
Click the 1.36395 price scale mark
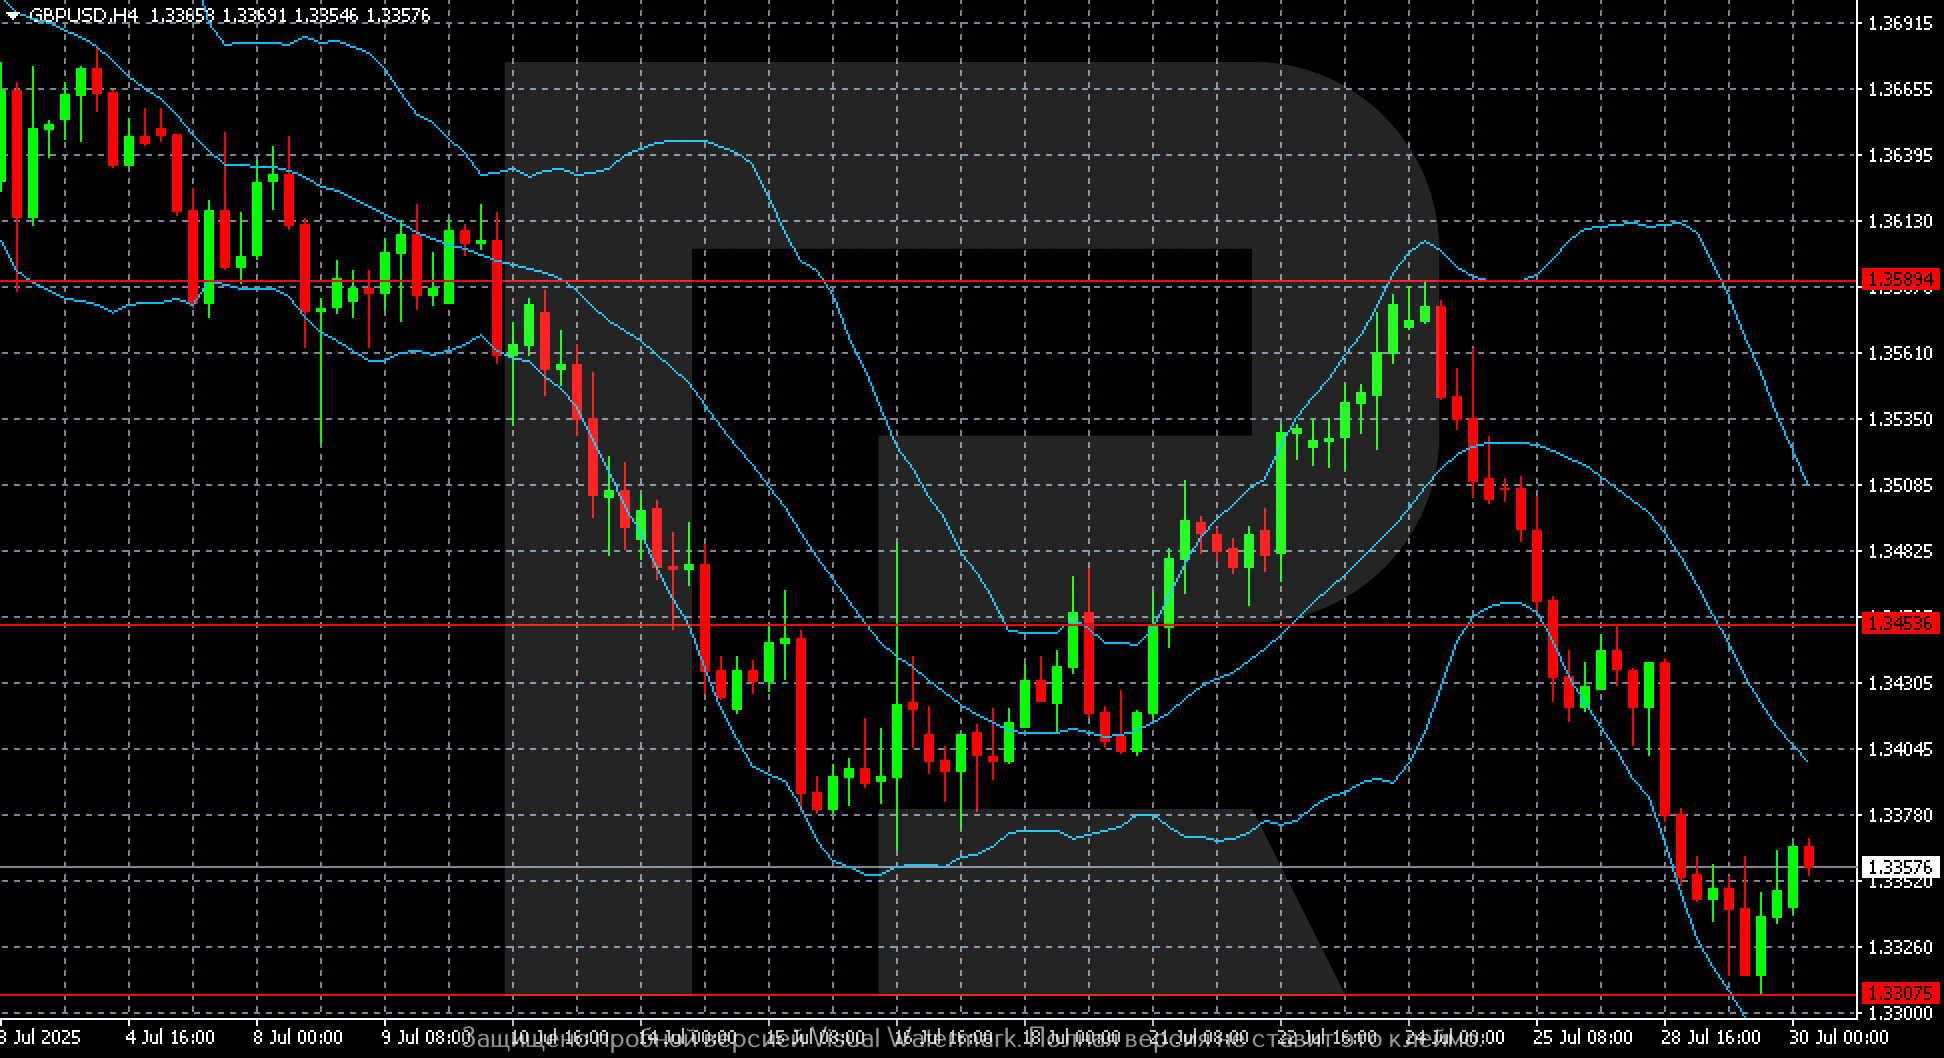(1900, 155)
